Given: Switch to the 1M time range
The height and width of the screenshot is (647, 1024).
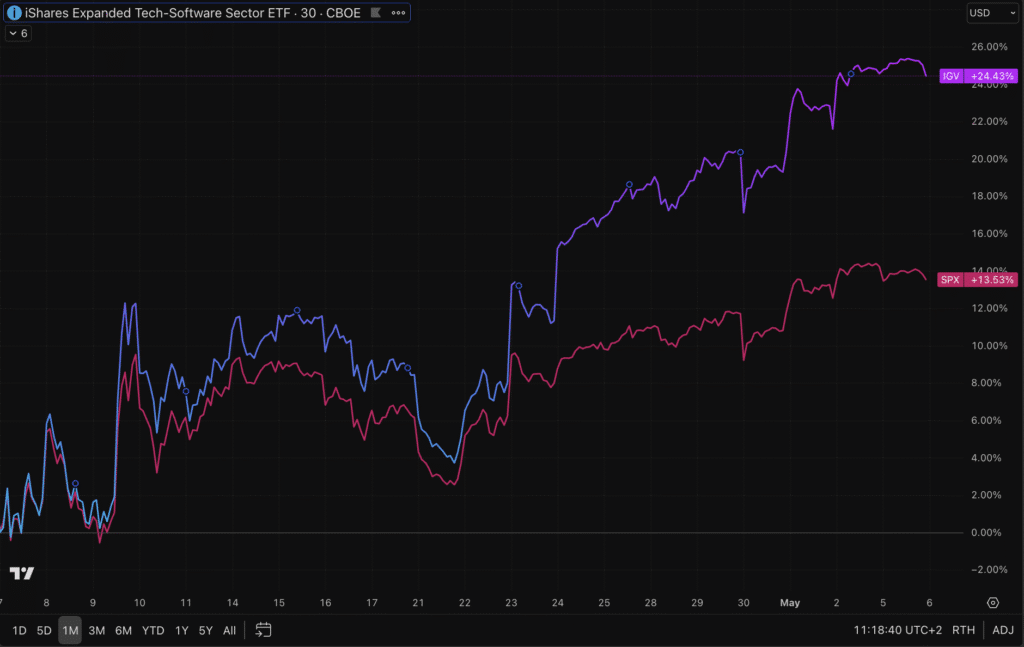Looking at the screenshot, I should [x=70, y=630].
